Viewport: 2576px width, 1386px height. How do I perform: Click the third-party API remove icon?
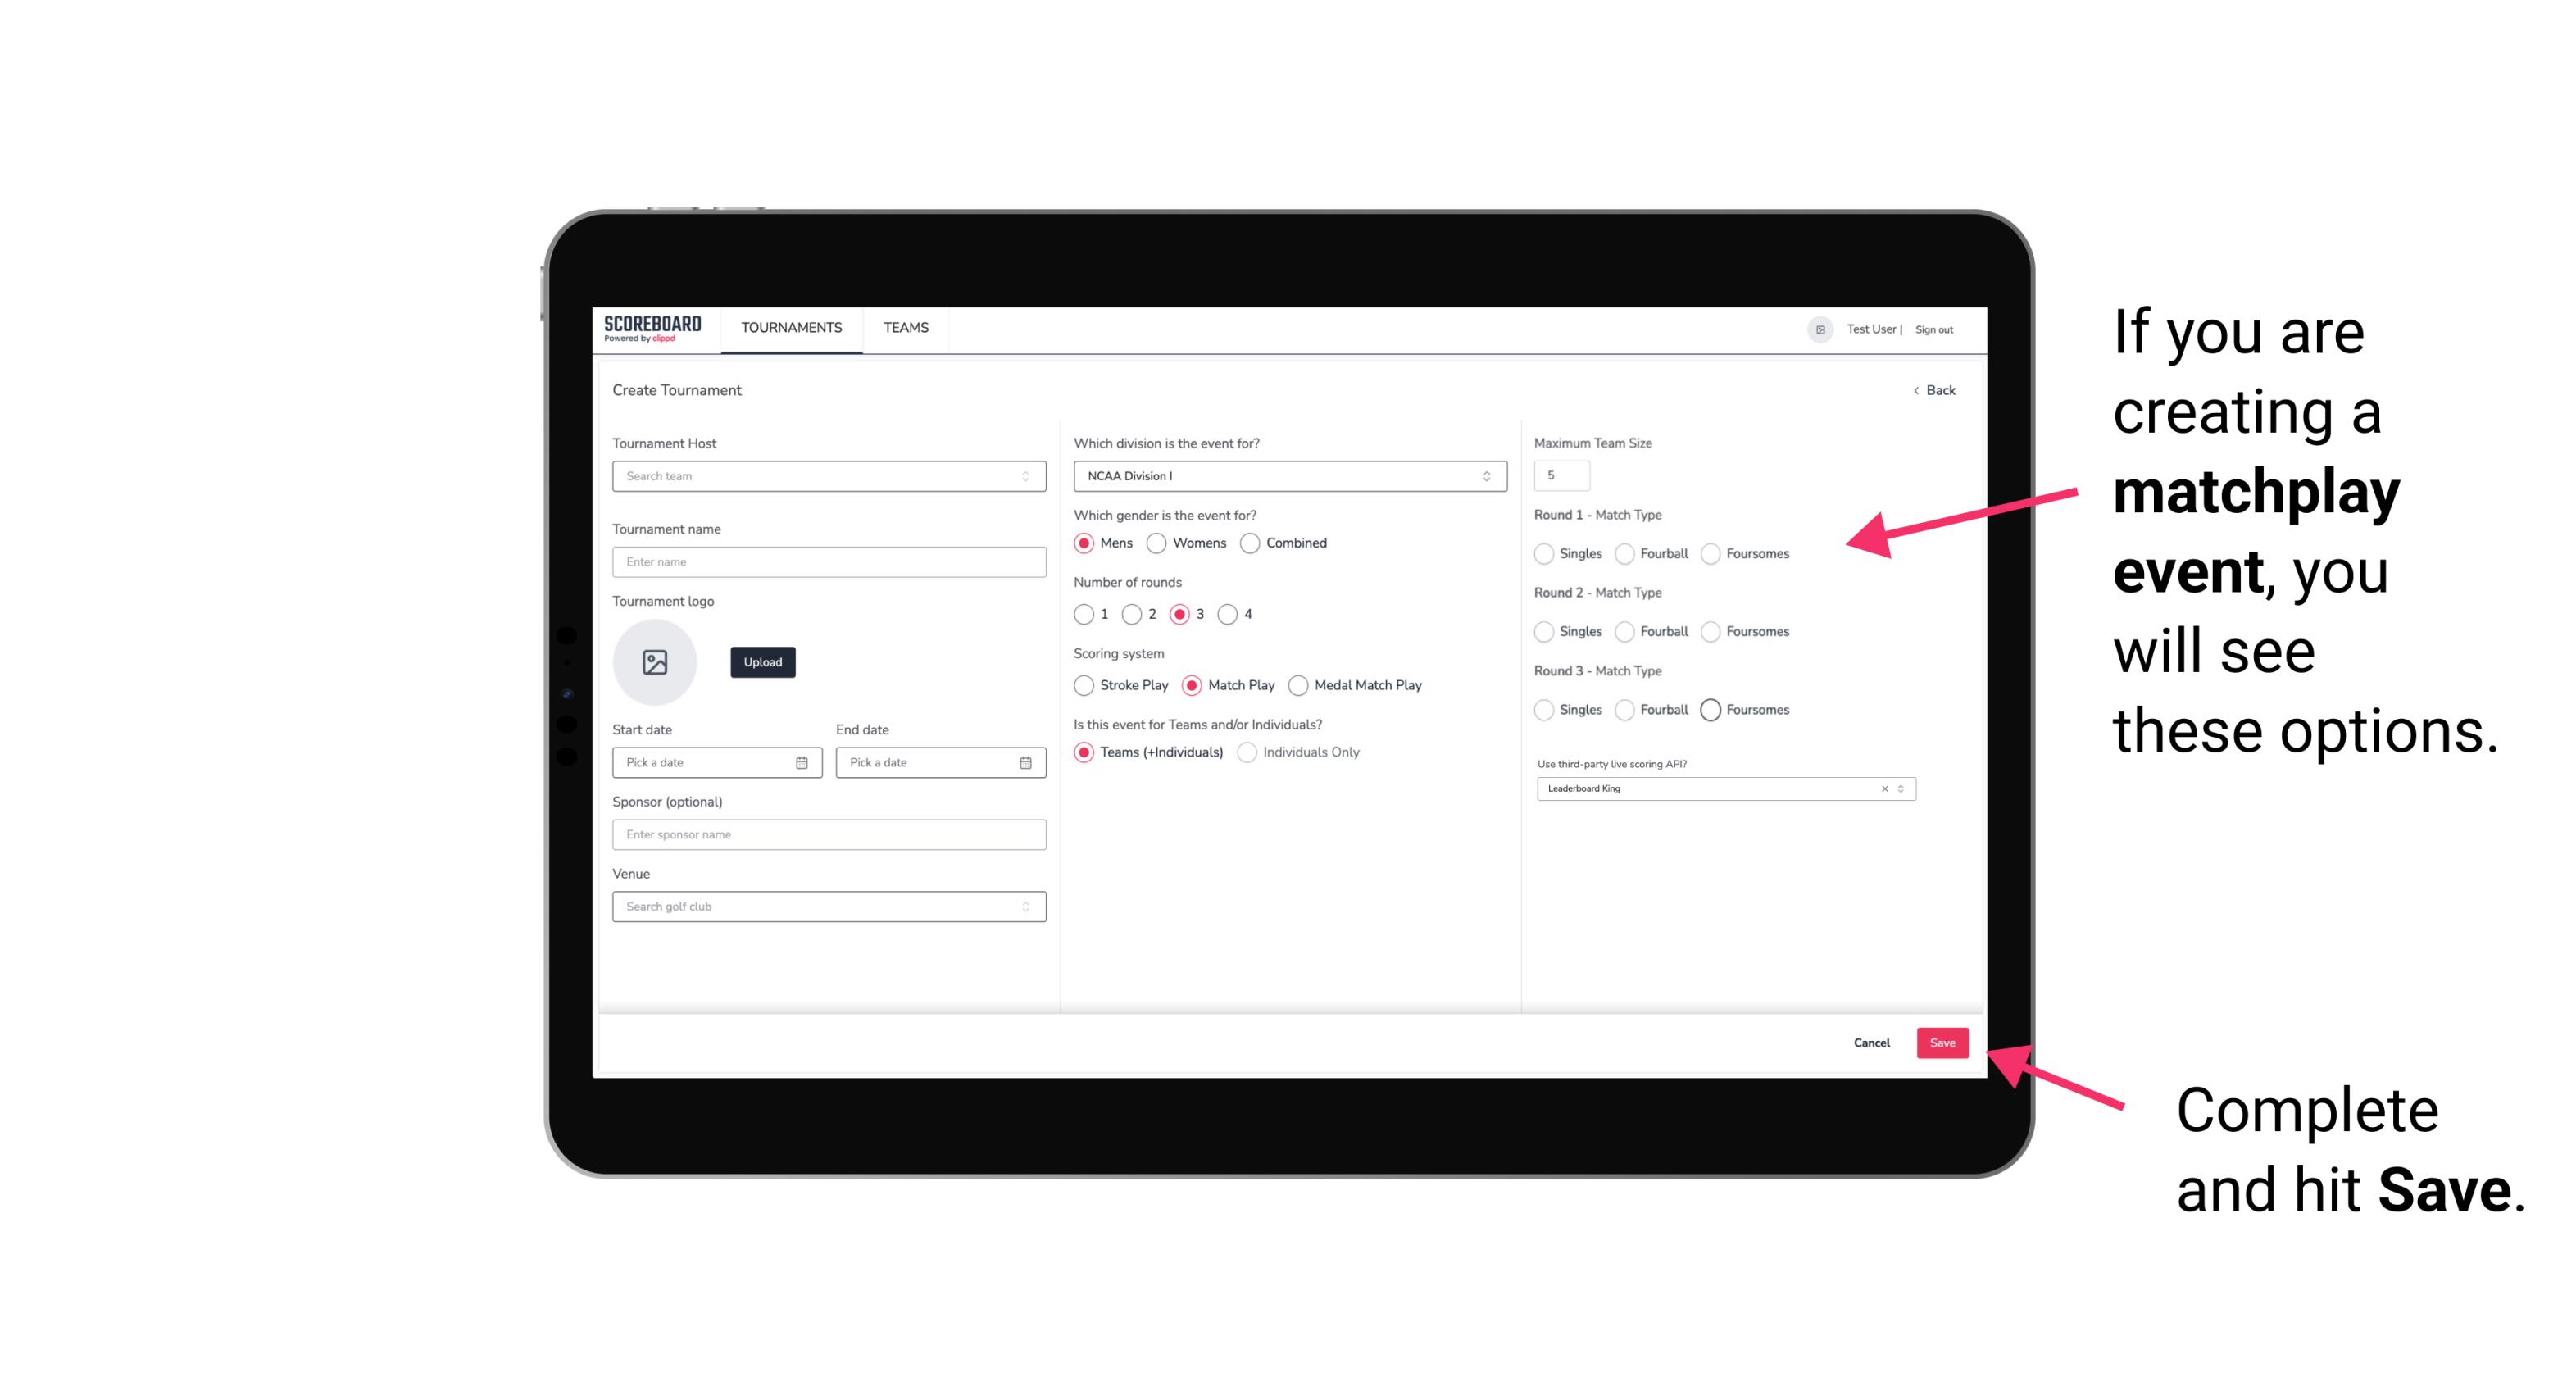coord(1885,787)
